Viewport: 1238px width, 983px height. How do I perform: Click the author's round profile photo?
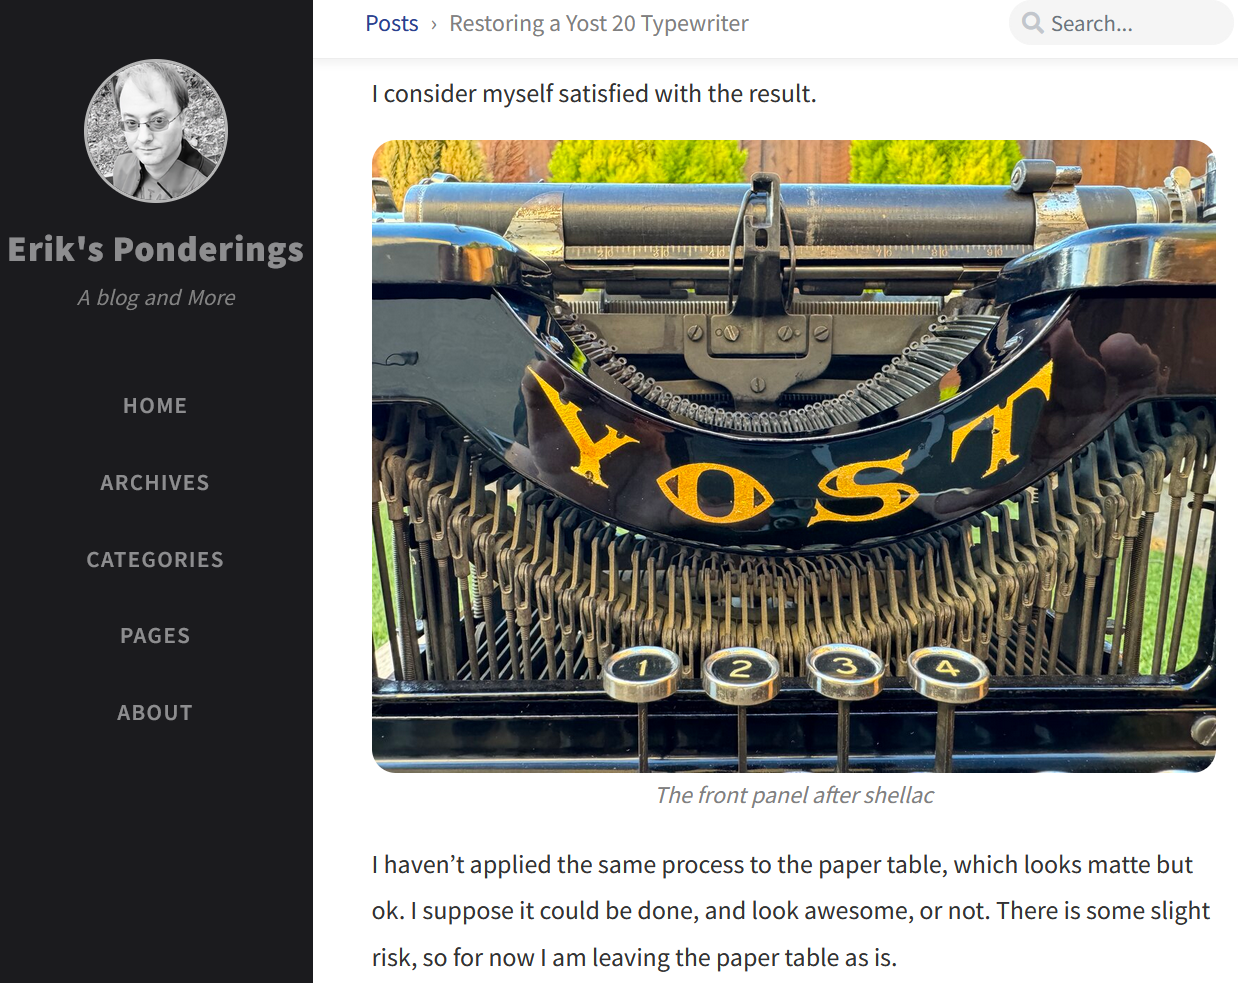(x=156, y=131)
